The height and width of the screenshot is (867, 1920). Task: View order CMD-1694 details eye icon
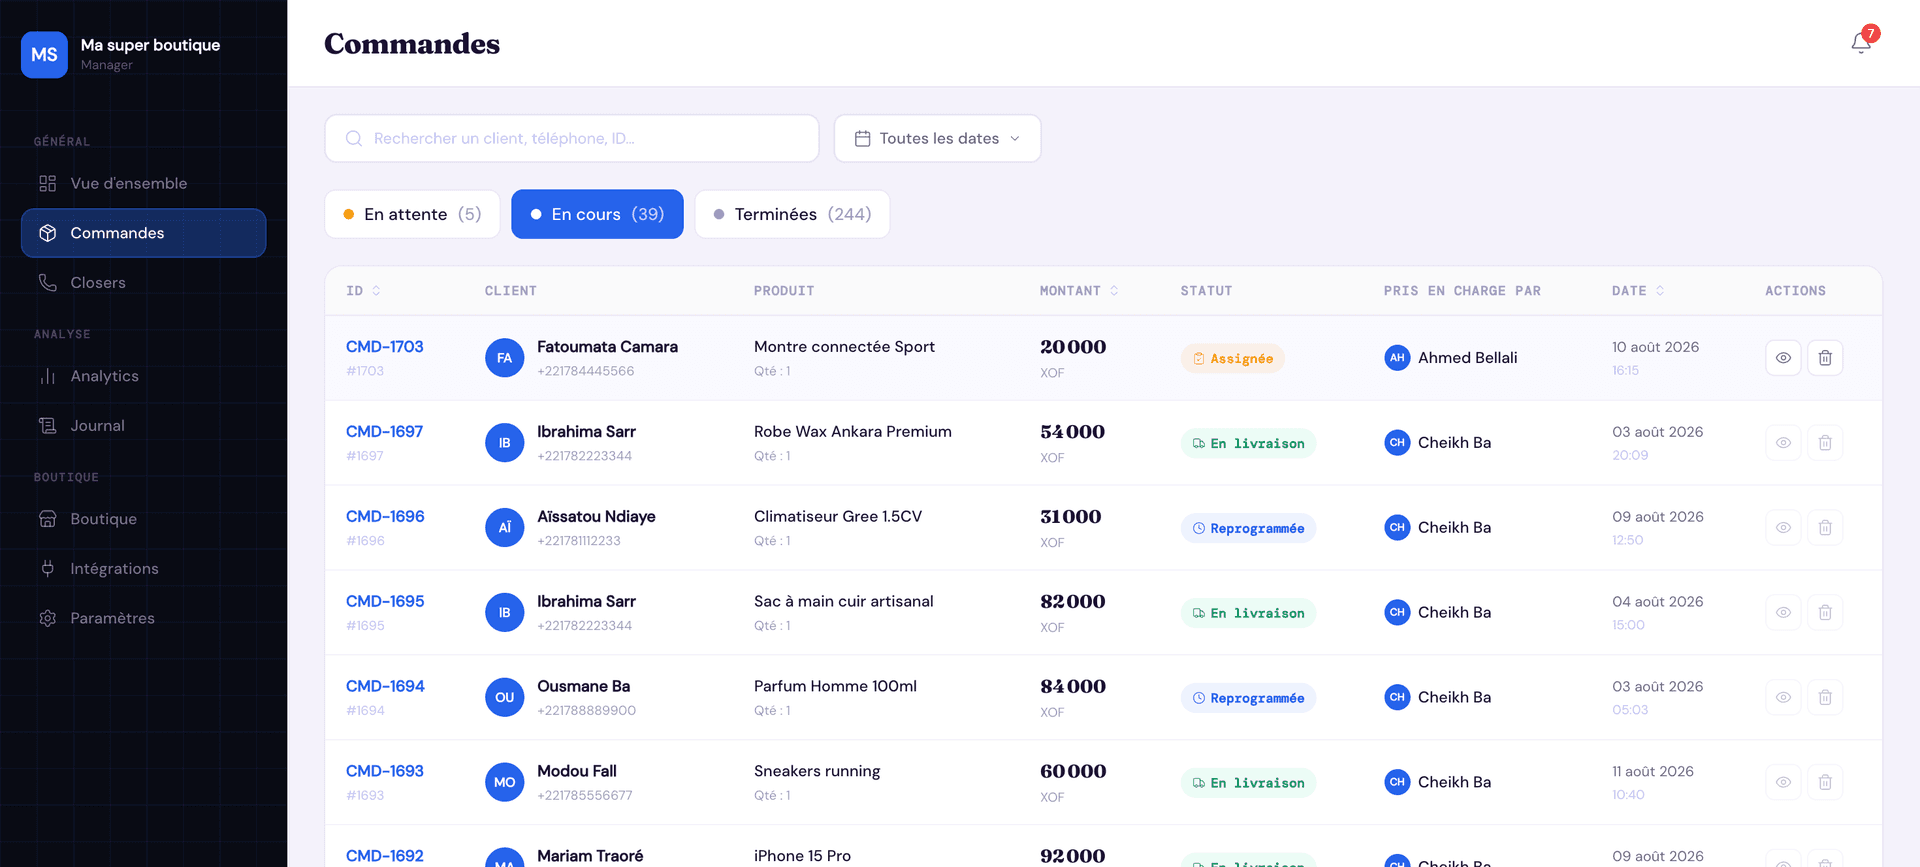click(x=1783, y=698)
